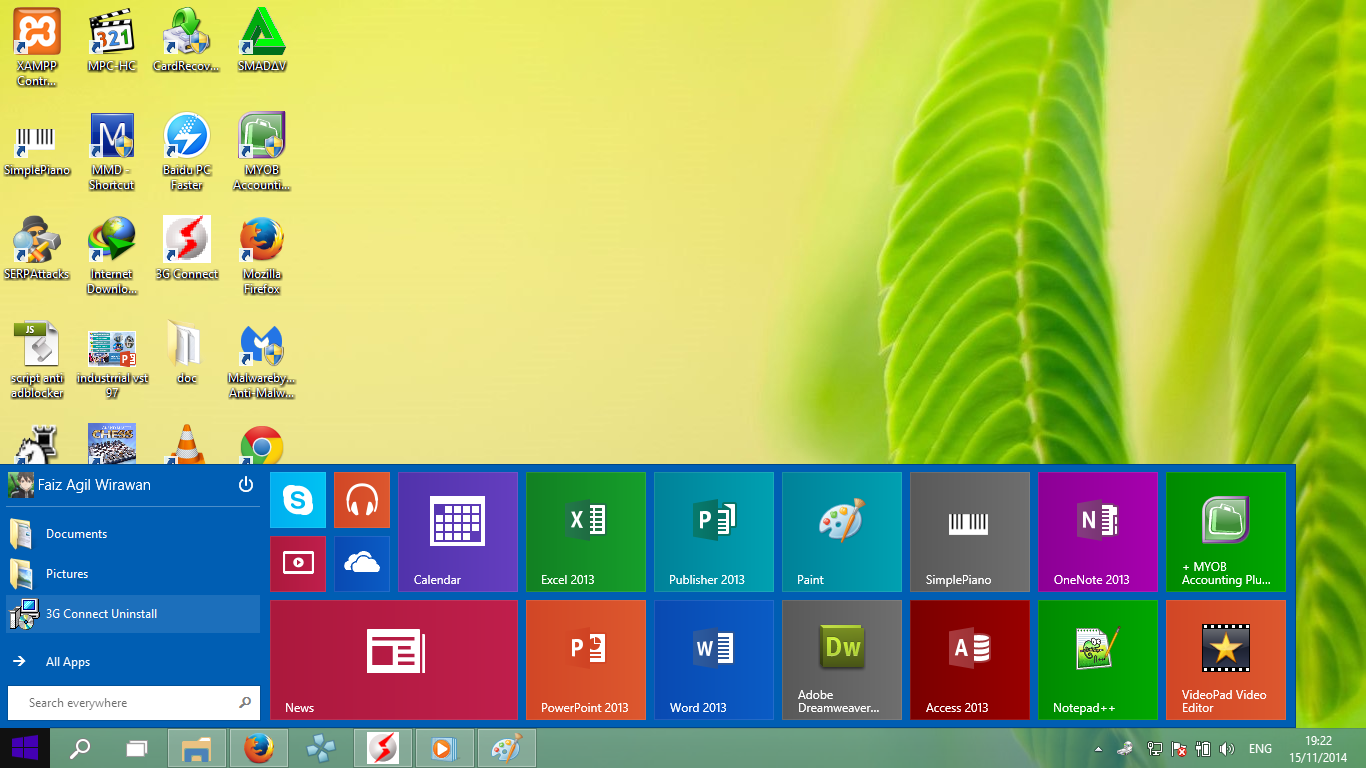Open the Faiz Agil Wirawan user account
Image resolution: width=1366 pixels, height=768 pixels.
click(80, 485)
